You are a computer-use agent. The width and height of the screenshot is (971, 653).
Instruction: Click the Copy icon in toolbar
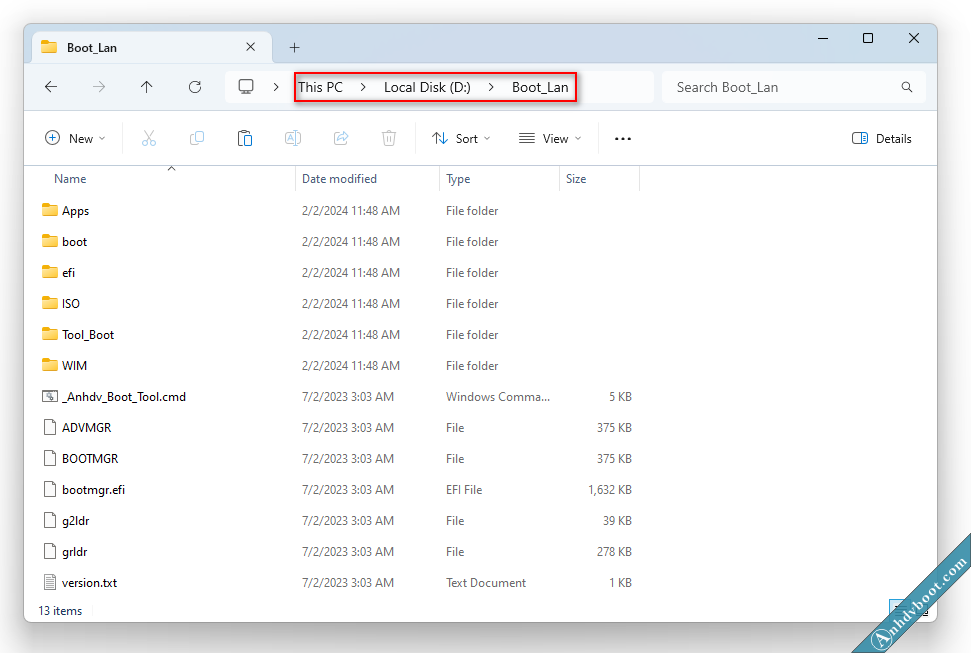point(197,139)
